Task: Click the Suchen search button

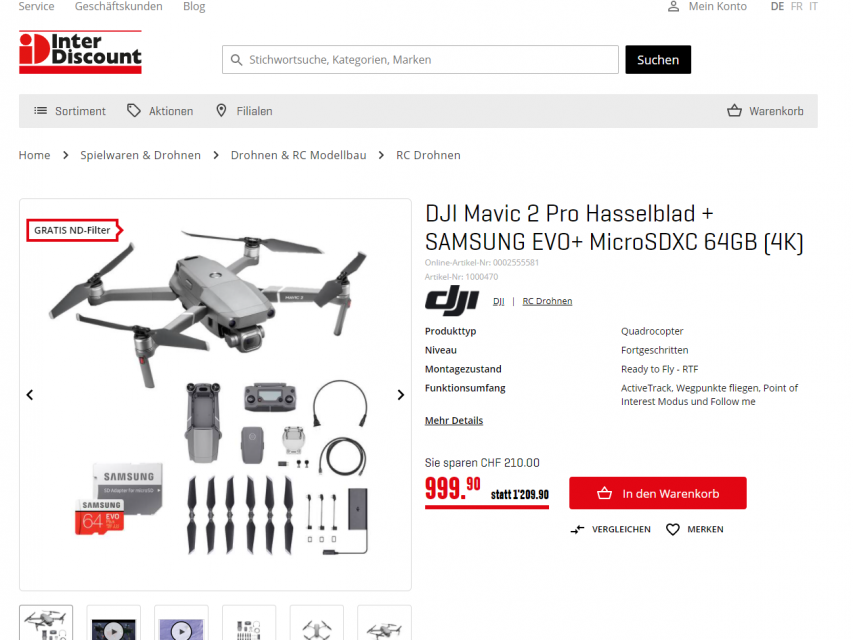Action: click(658, 60)
